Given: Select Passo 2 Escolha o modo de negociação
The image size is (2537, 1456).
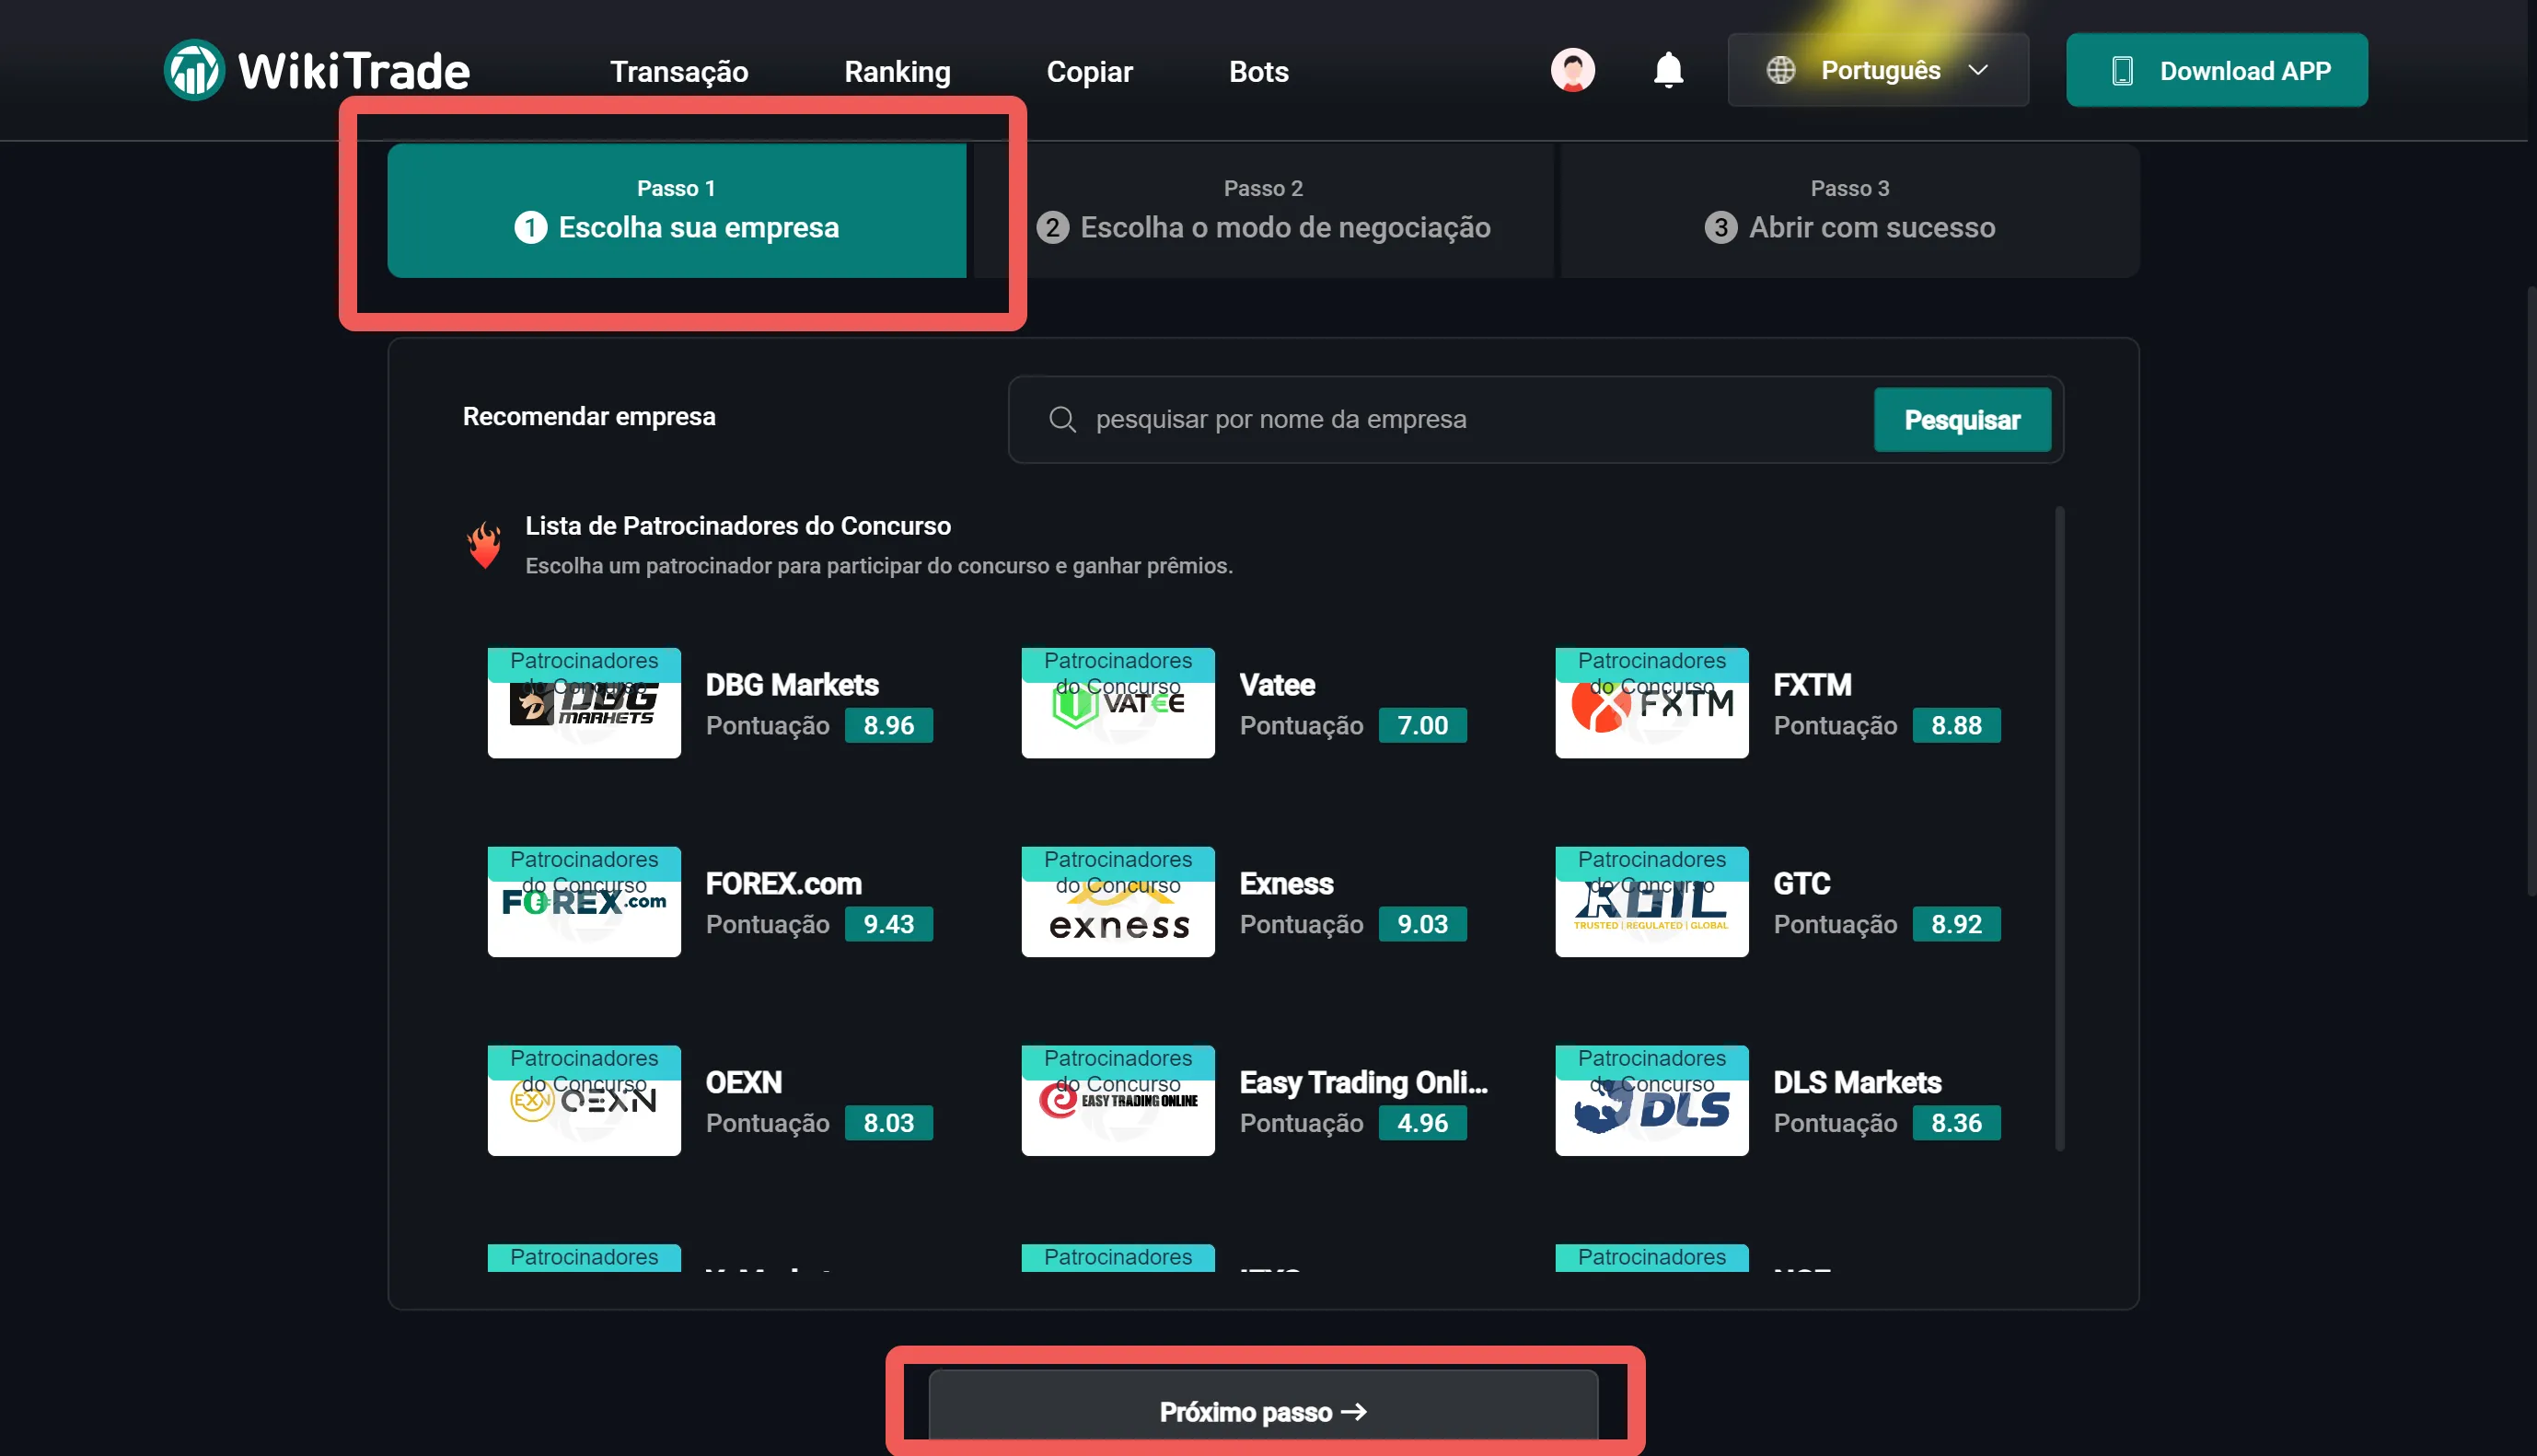Looking at the screenshot, I should 1264,211.
